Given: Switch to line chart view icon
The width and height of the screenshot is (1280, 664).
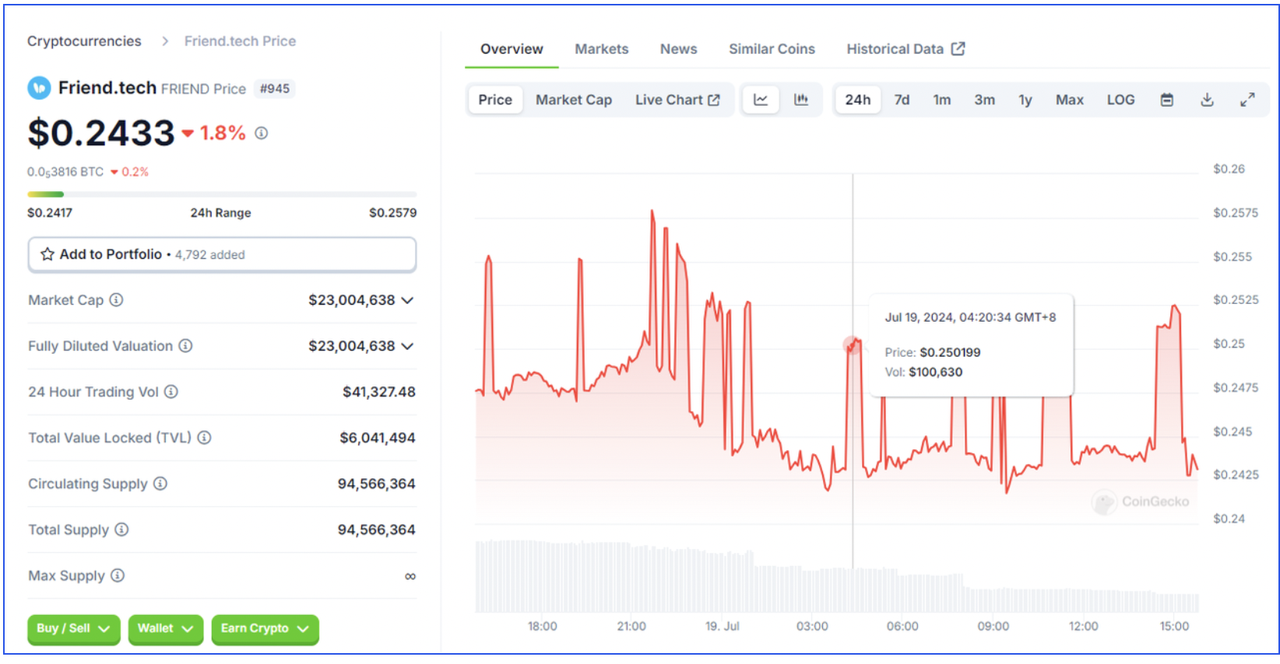Looking at the screenshot, I should point(761,100).
